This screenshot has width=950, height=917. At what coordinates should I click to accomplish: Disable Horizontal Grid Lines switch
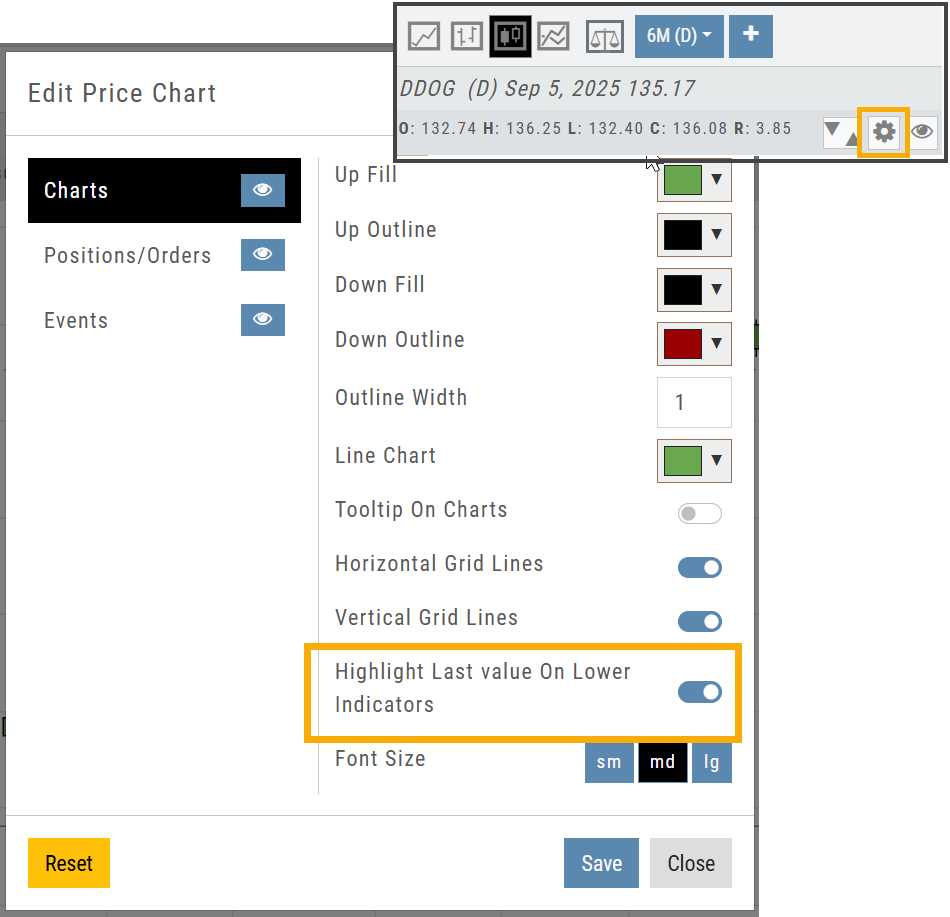click(699, 568)
